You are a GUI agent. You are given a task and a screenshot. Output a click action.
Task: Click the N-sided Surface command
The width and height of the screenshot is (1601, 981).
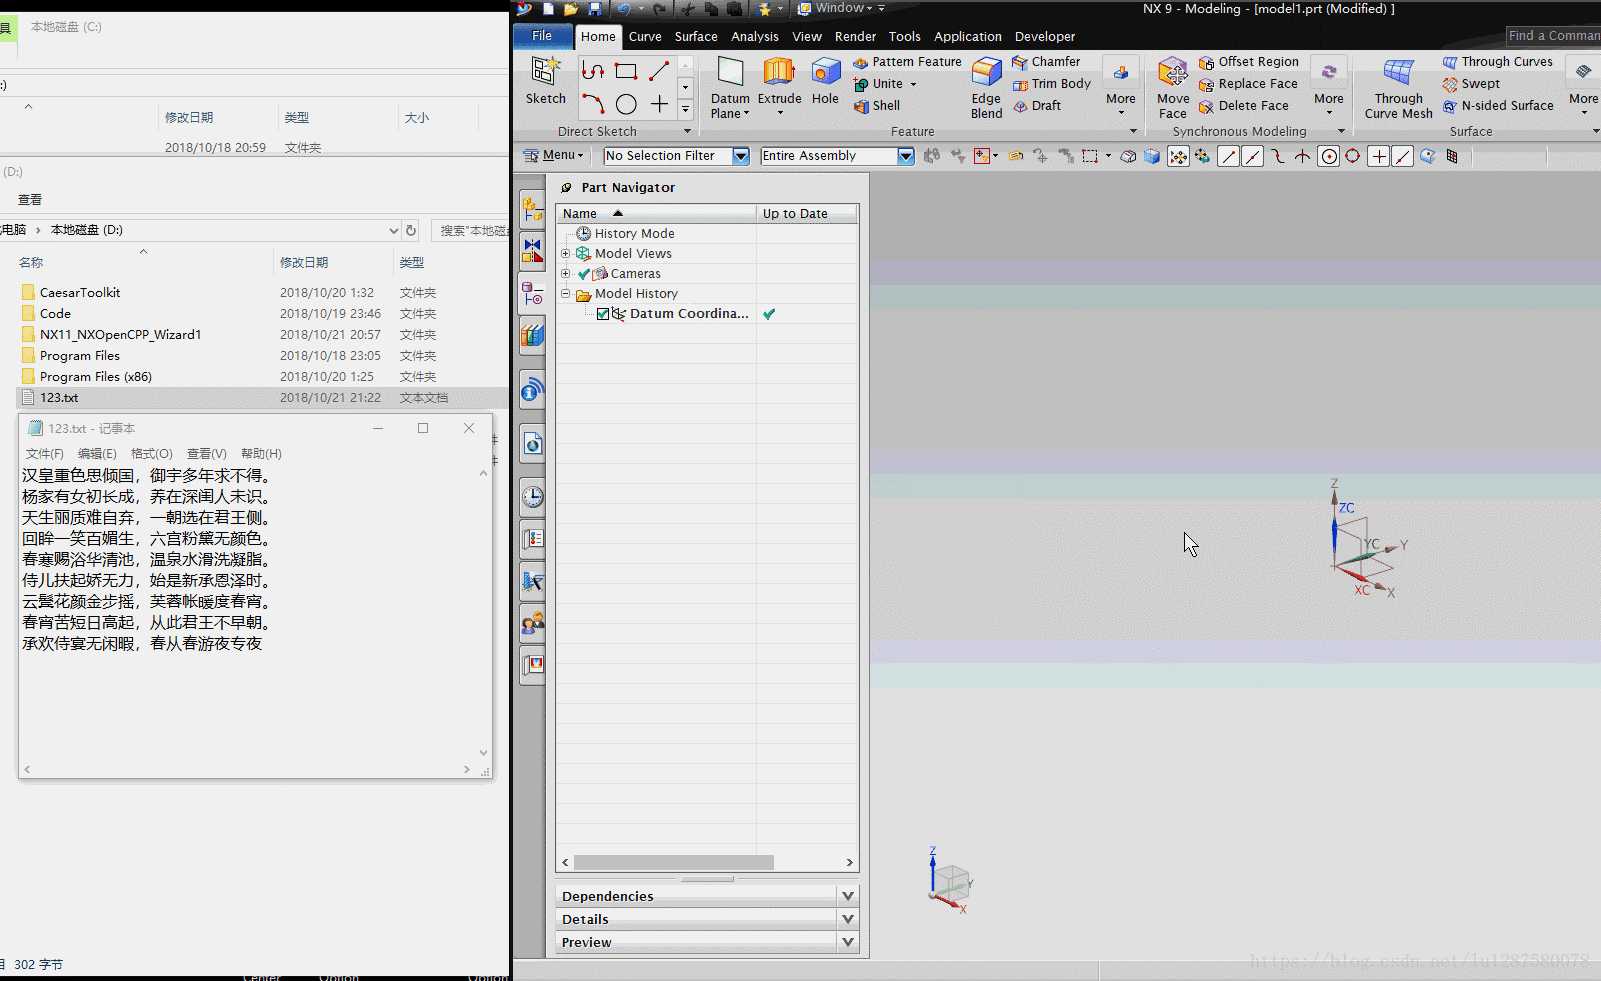pos(1498,106)
